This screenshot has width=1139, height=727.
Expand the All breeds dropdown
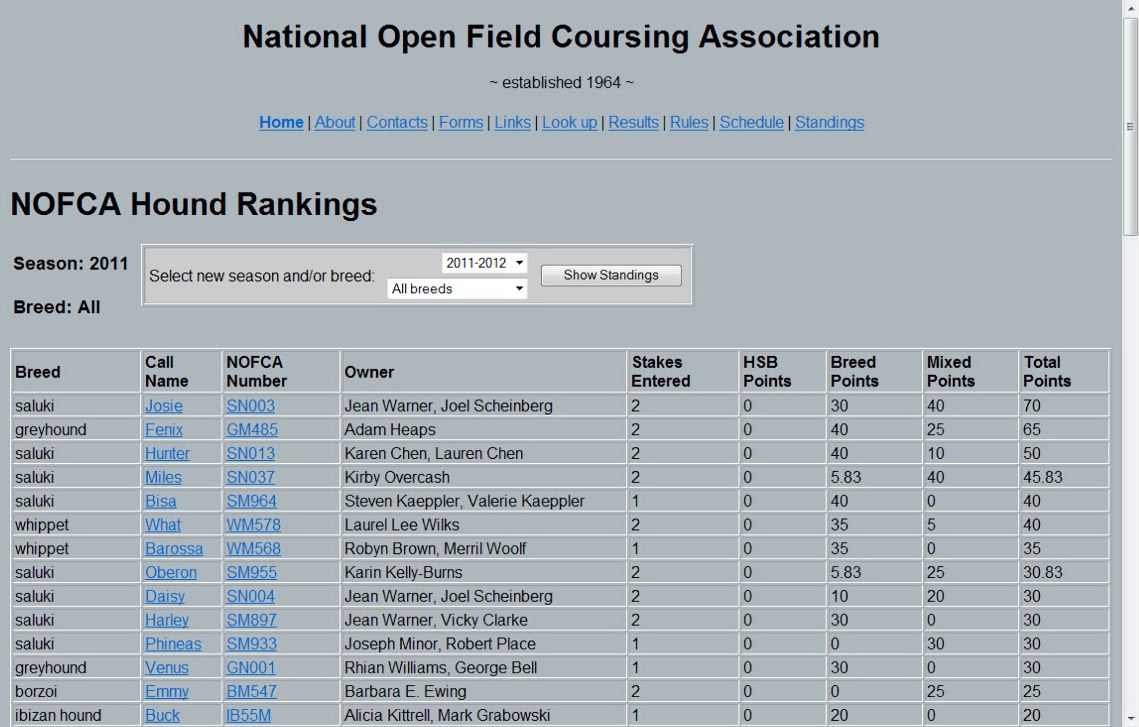[x=457, y=289]
